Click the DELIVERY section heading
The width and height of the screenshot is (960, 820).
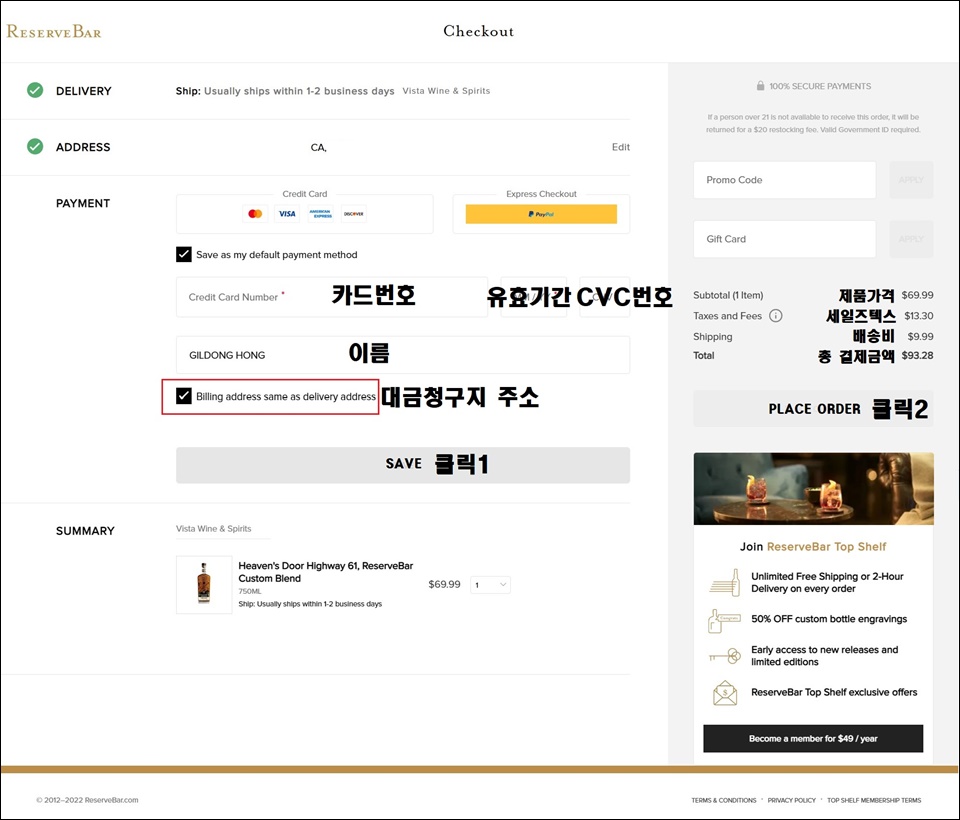coord(84,91)
